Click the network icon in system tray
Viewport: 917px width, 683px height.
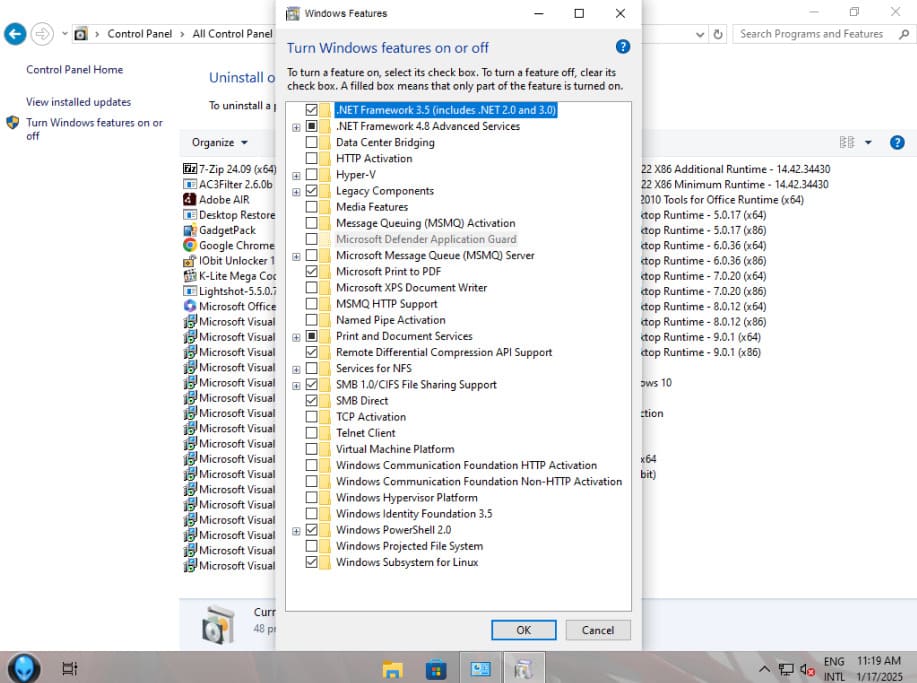[786, 669]
